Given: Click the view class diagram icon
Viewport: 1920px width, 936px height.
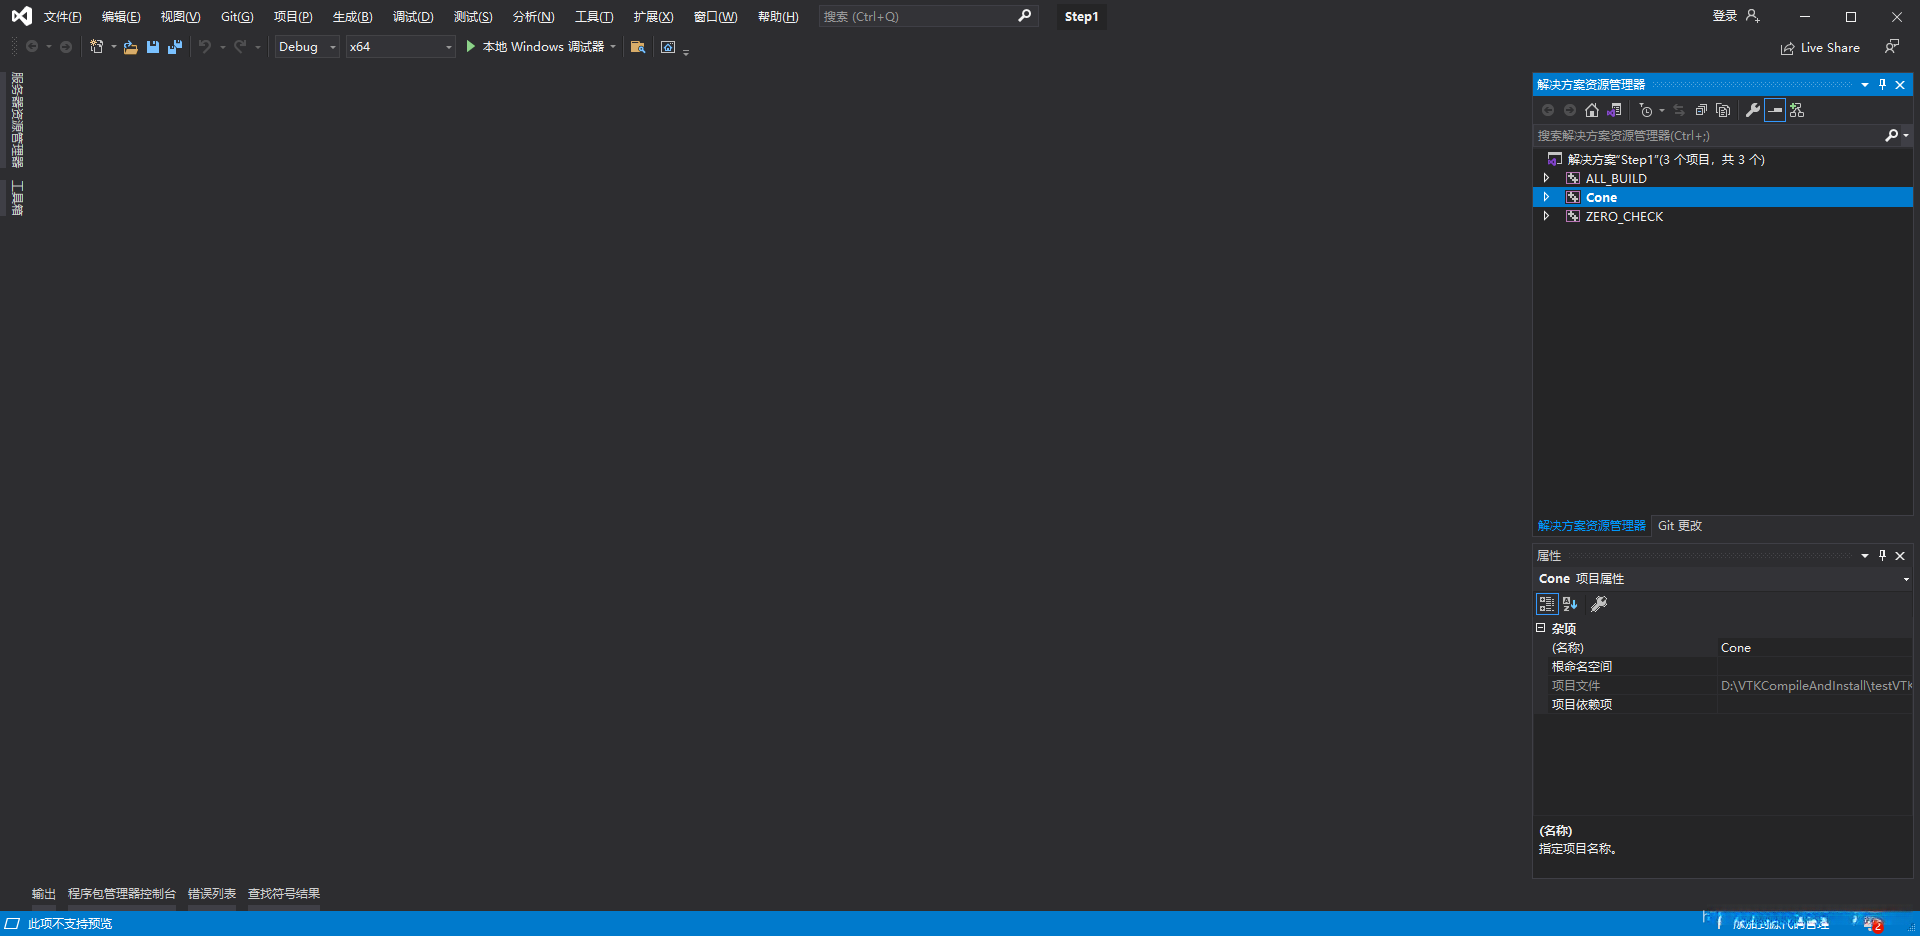Looking at the screenshot, I should tap(1797, 110).
